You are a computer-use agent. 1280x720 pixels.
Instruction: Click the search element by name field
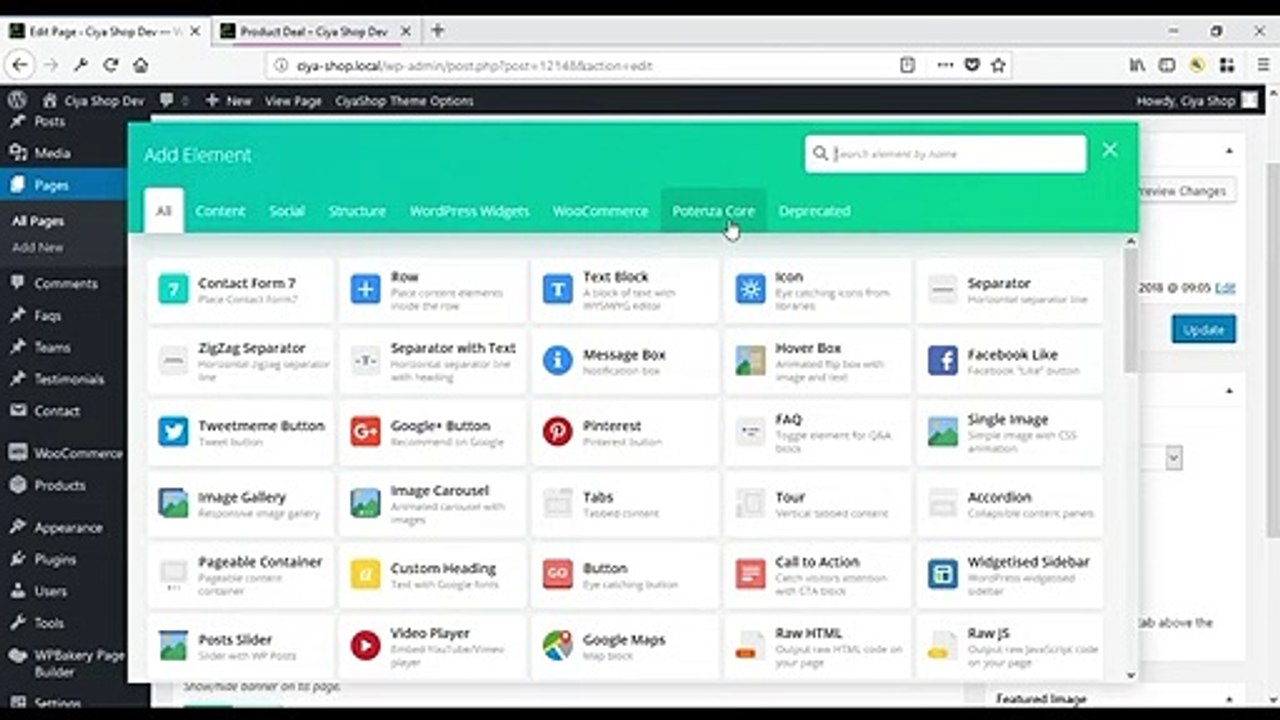tap(946, 154)
